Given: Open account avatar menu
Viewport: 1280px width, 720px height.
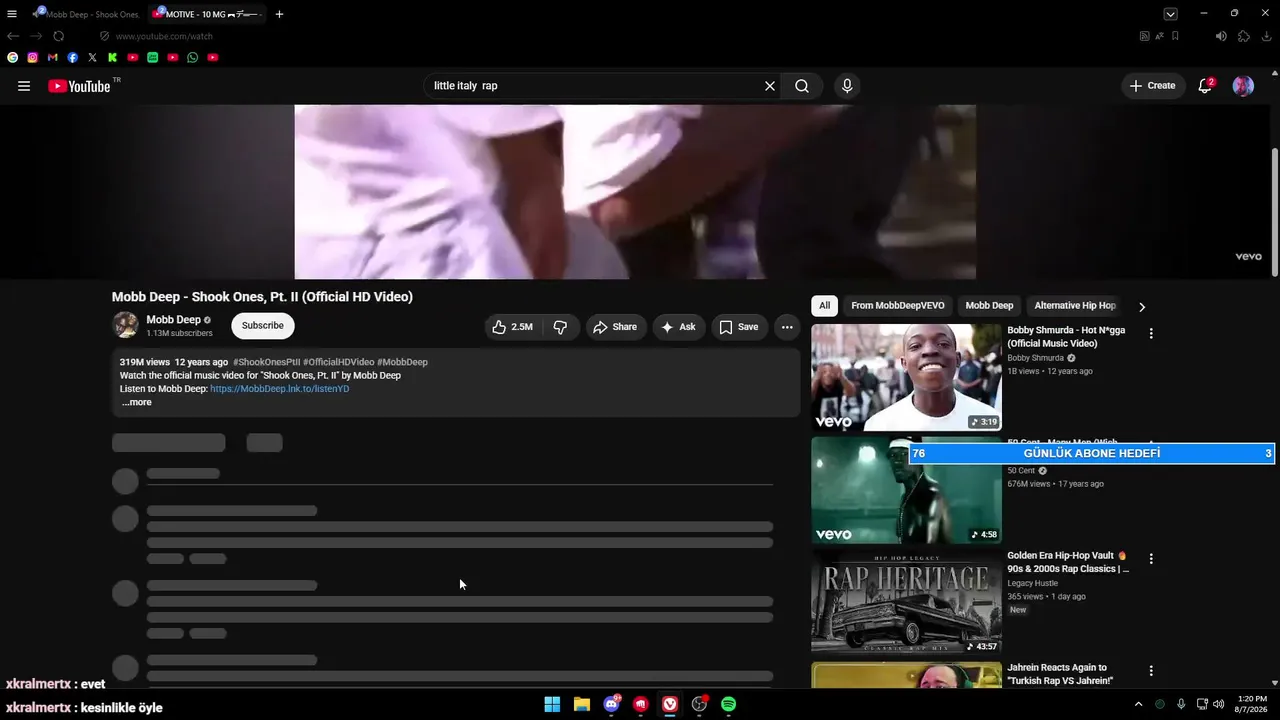Looking at the screenshot, I should click(1243, 86).
